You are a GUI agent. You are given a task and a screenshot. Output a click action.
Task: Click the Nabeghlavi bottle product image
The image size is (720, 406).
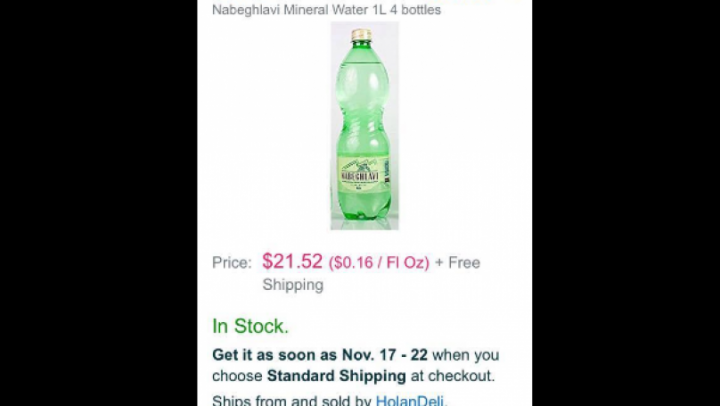pos(365,125)
